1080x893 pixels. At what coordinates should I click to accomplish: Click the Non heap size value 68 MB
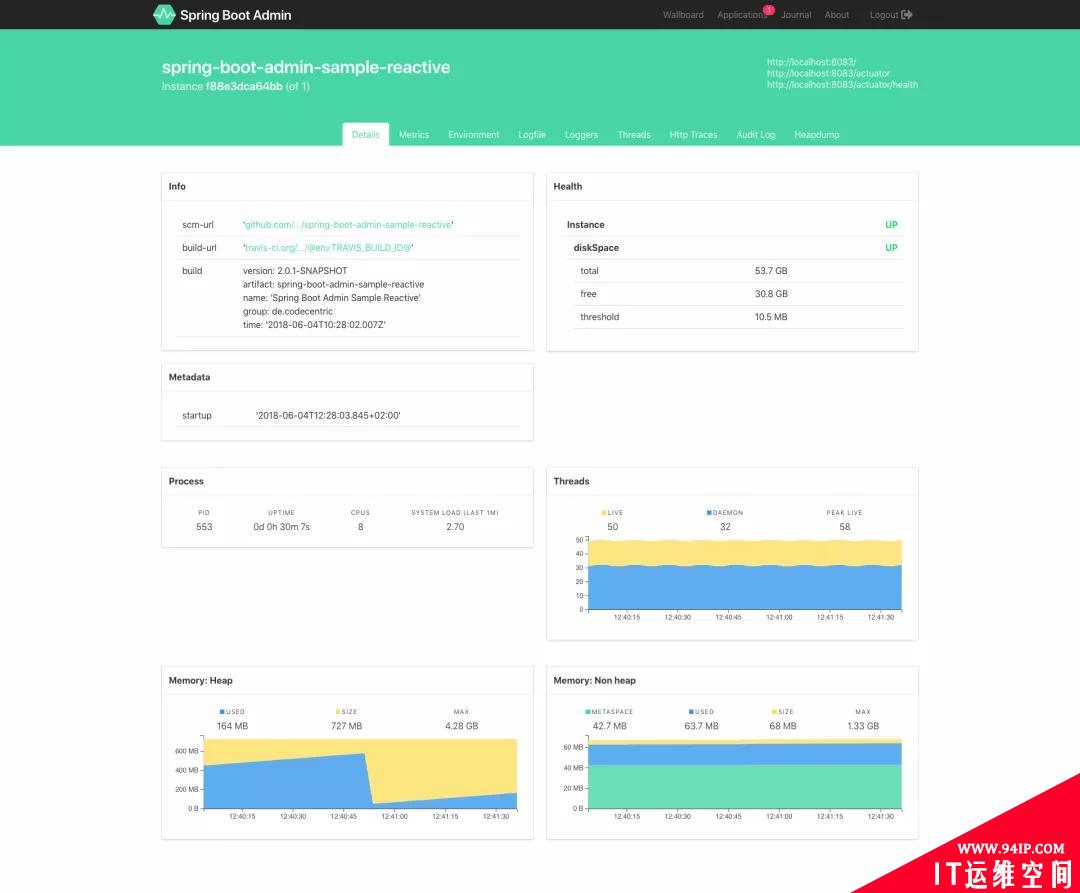782,726
